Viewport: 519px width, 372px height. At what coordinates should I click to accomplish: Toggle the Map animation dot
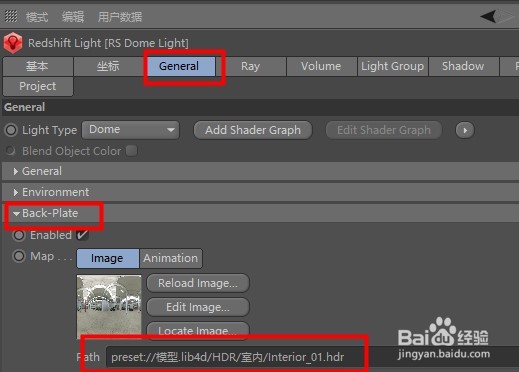(x=19, y=256)
